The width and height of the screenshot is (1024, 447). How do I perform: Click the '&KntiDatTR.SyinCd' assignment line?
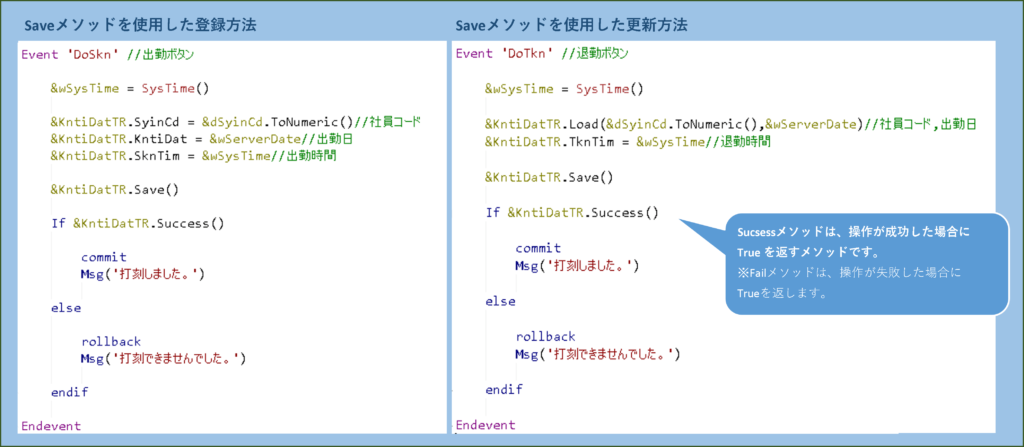click(236, 122)
